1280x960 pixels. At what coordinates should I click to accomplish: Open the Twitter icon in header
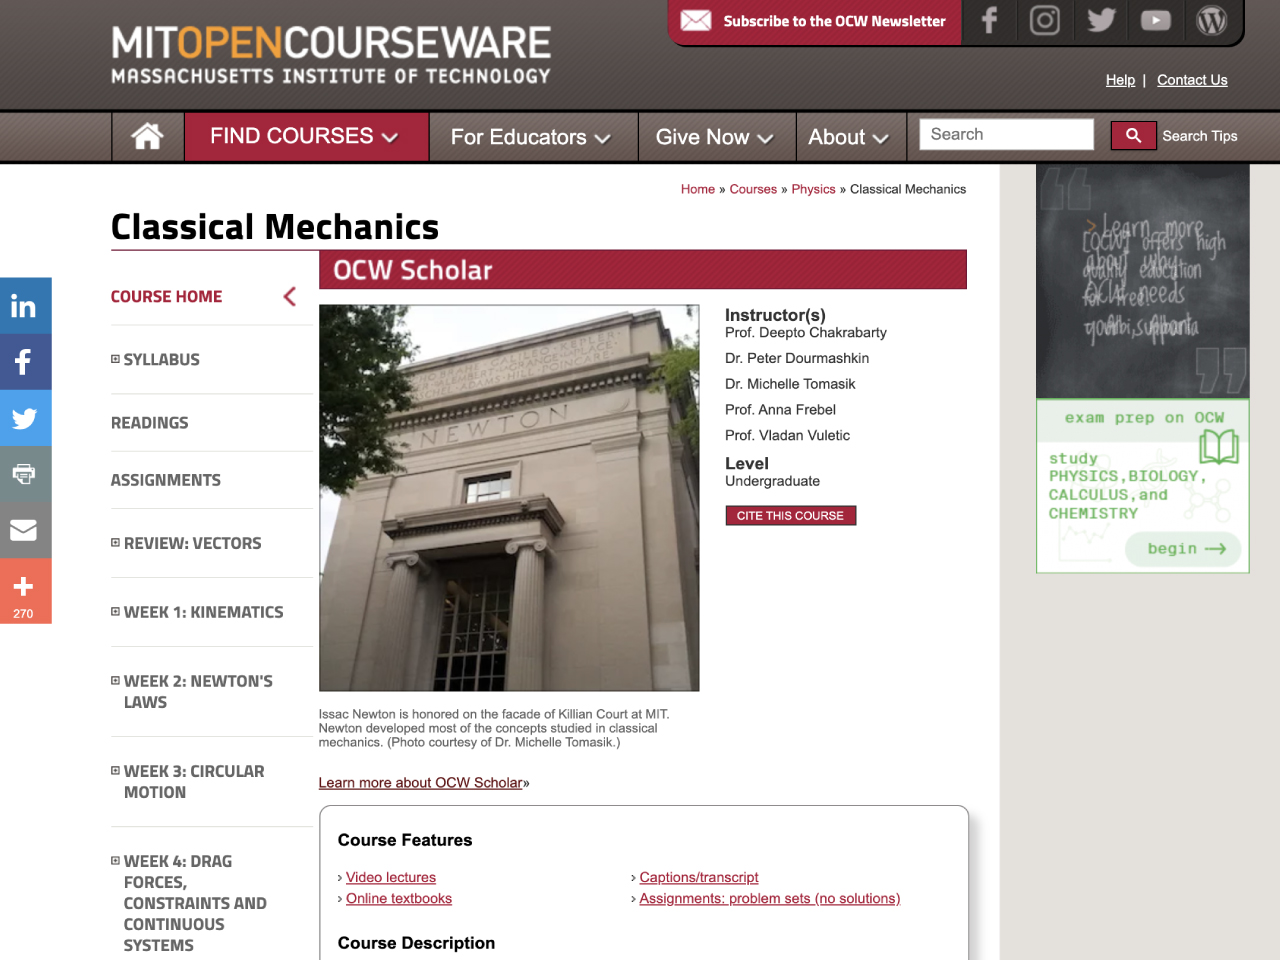click(1101, 21)
